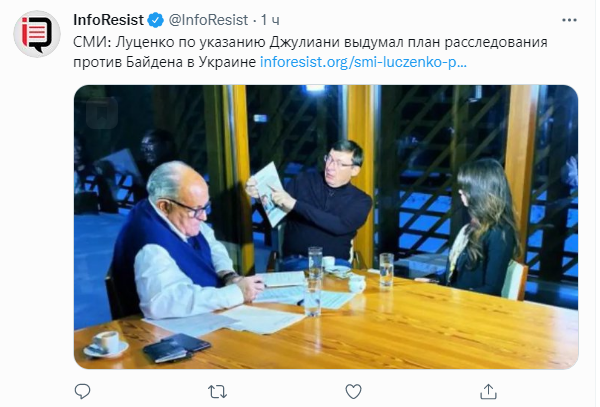The width and height of the screenshot is (600, 407).
Task: Click the faint bookmark watermark in the photo corner
Action: pos(102,112)
